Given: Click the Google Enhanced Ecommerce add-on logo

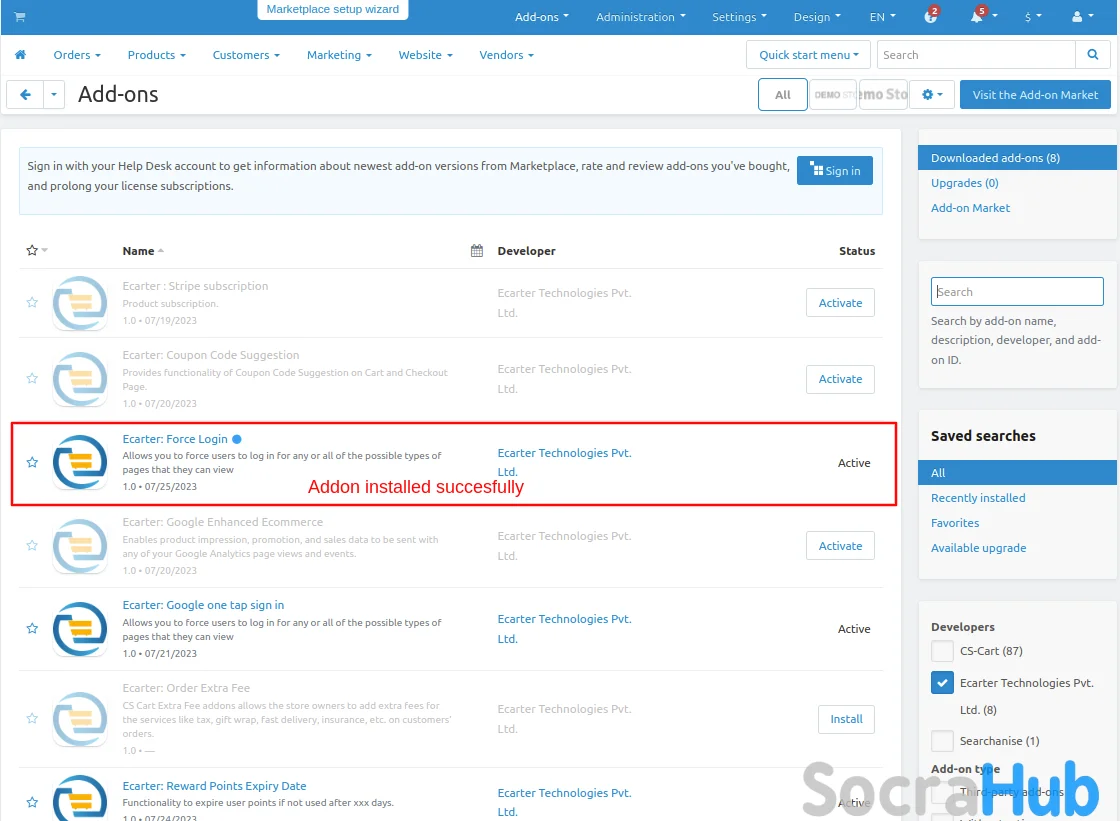Looking at the screenshot, I should click(80, 546).
